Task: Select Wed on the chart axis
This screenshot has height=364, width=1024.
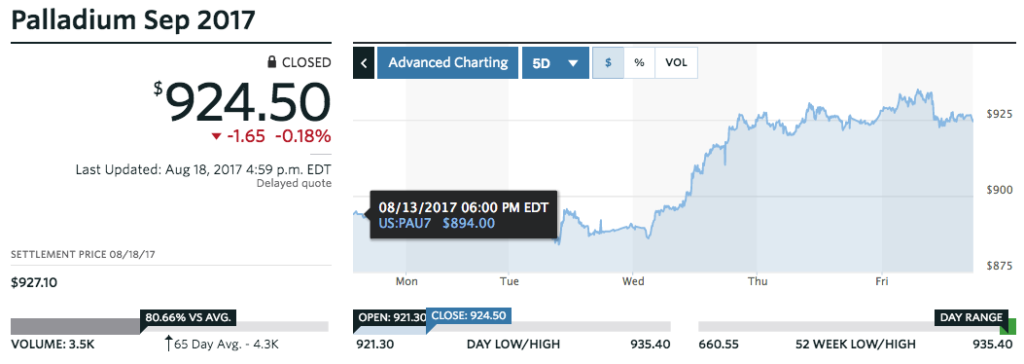Action: [633, 281]
